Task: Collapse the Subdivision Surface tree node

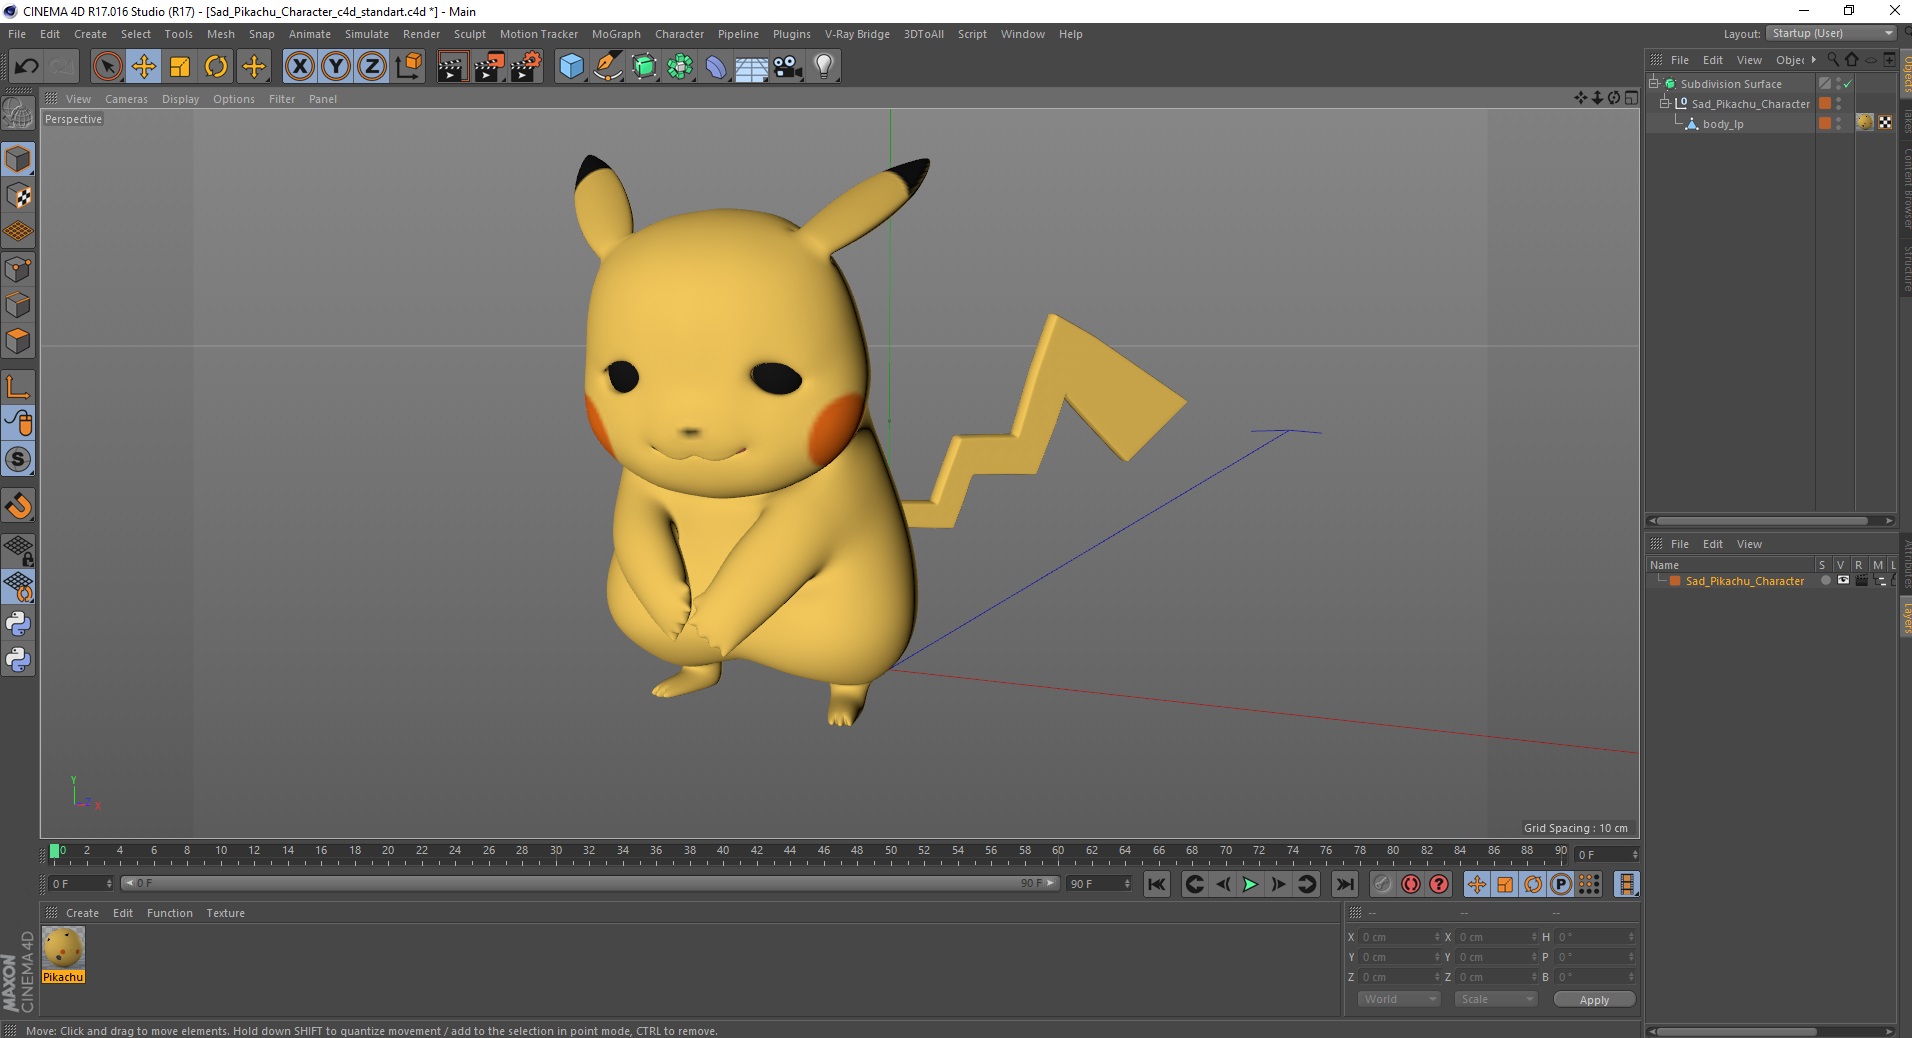Action: (x=1654, y=83)
